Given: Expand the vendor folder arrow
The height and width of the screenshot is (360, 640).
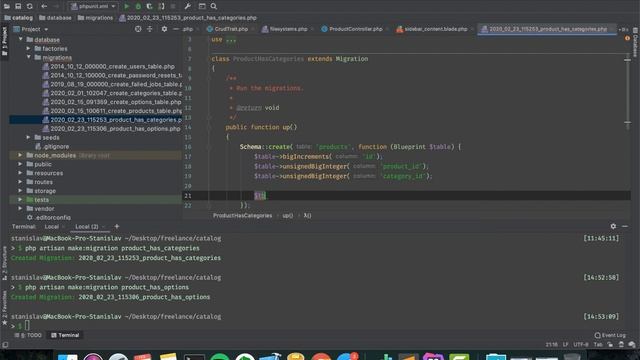Looking at the screenshot, I should 20,209.
